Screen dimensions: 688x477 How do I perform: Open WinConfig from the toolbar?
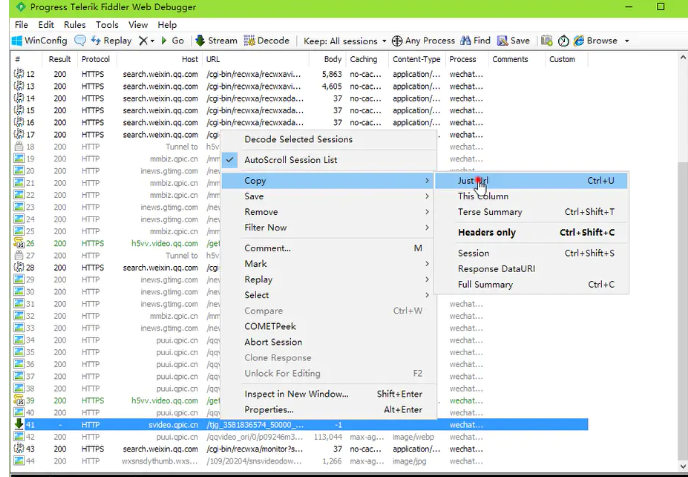coord(40,41)
